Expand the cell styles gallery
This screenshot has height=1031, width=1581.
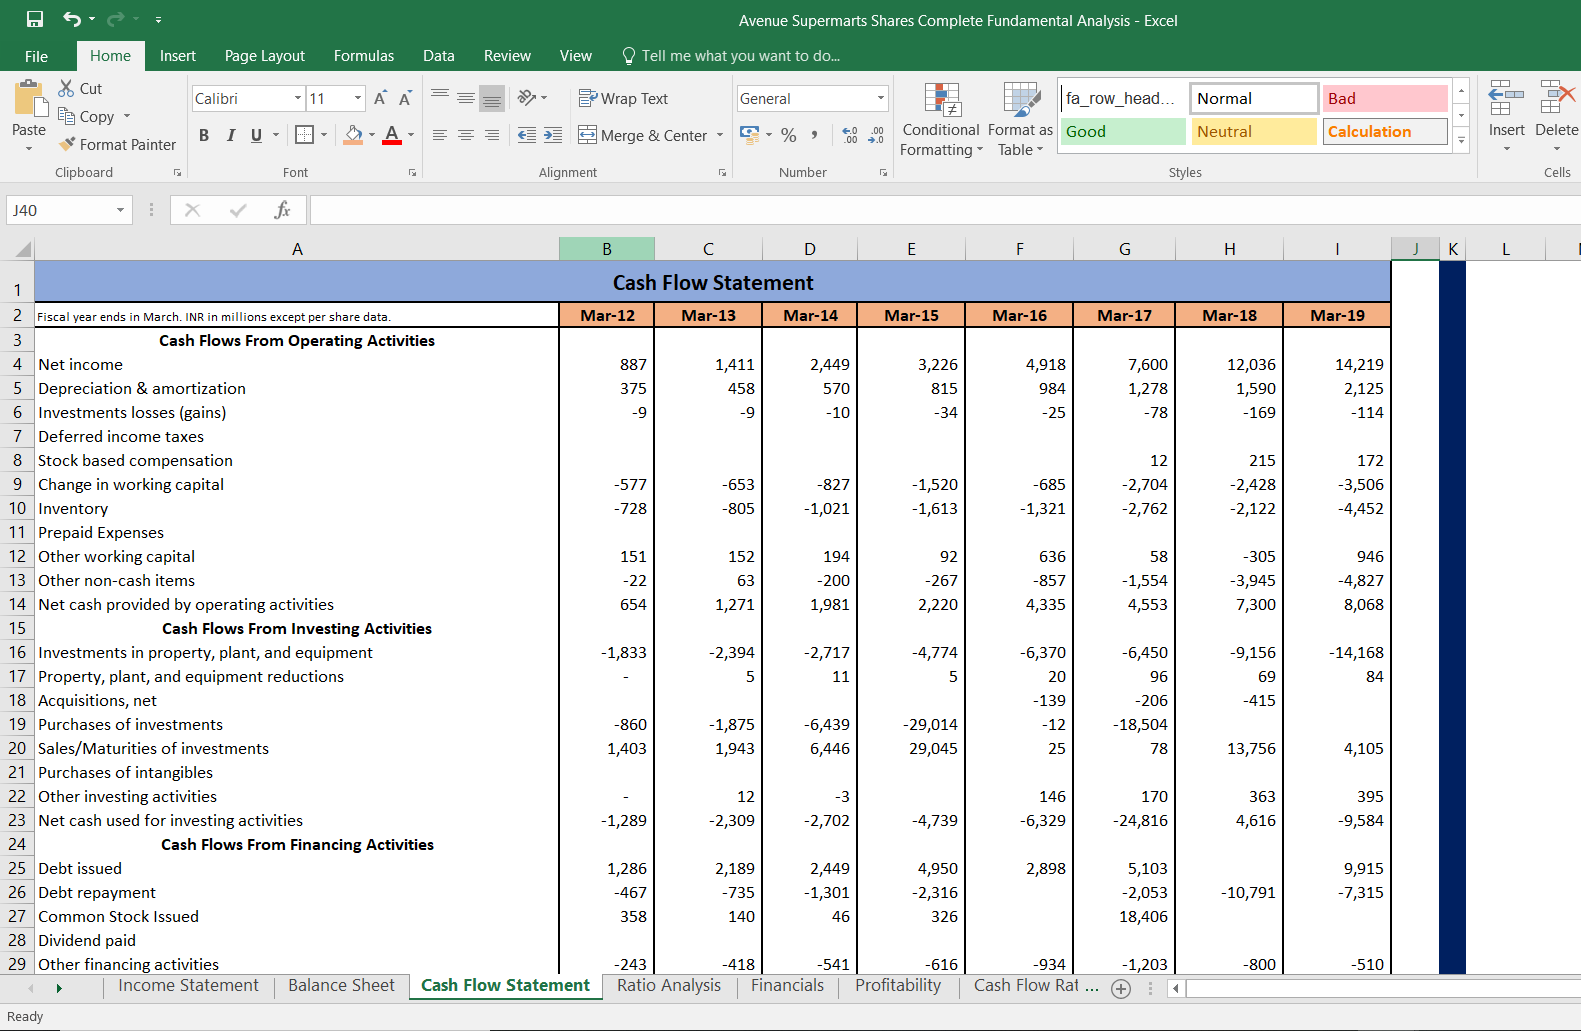click(1461, 141)
